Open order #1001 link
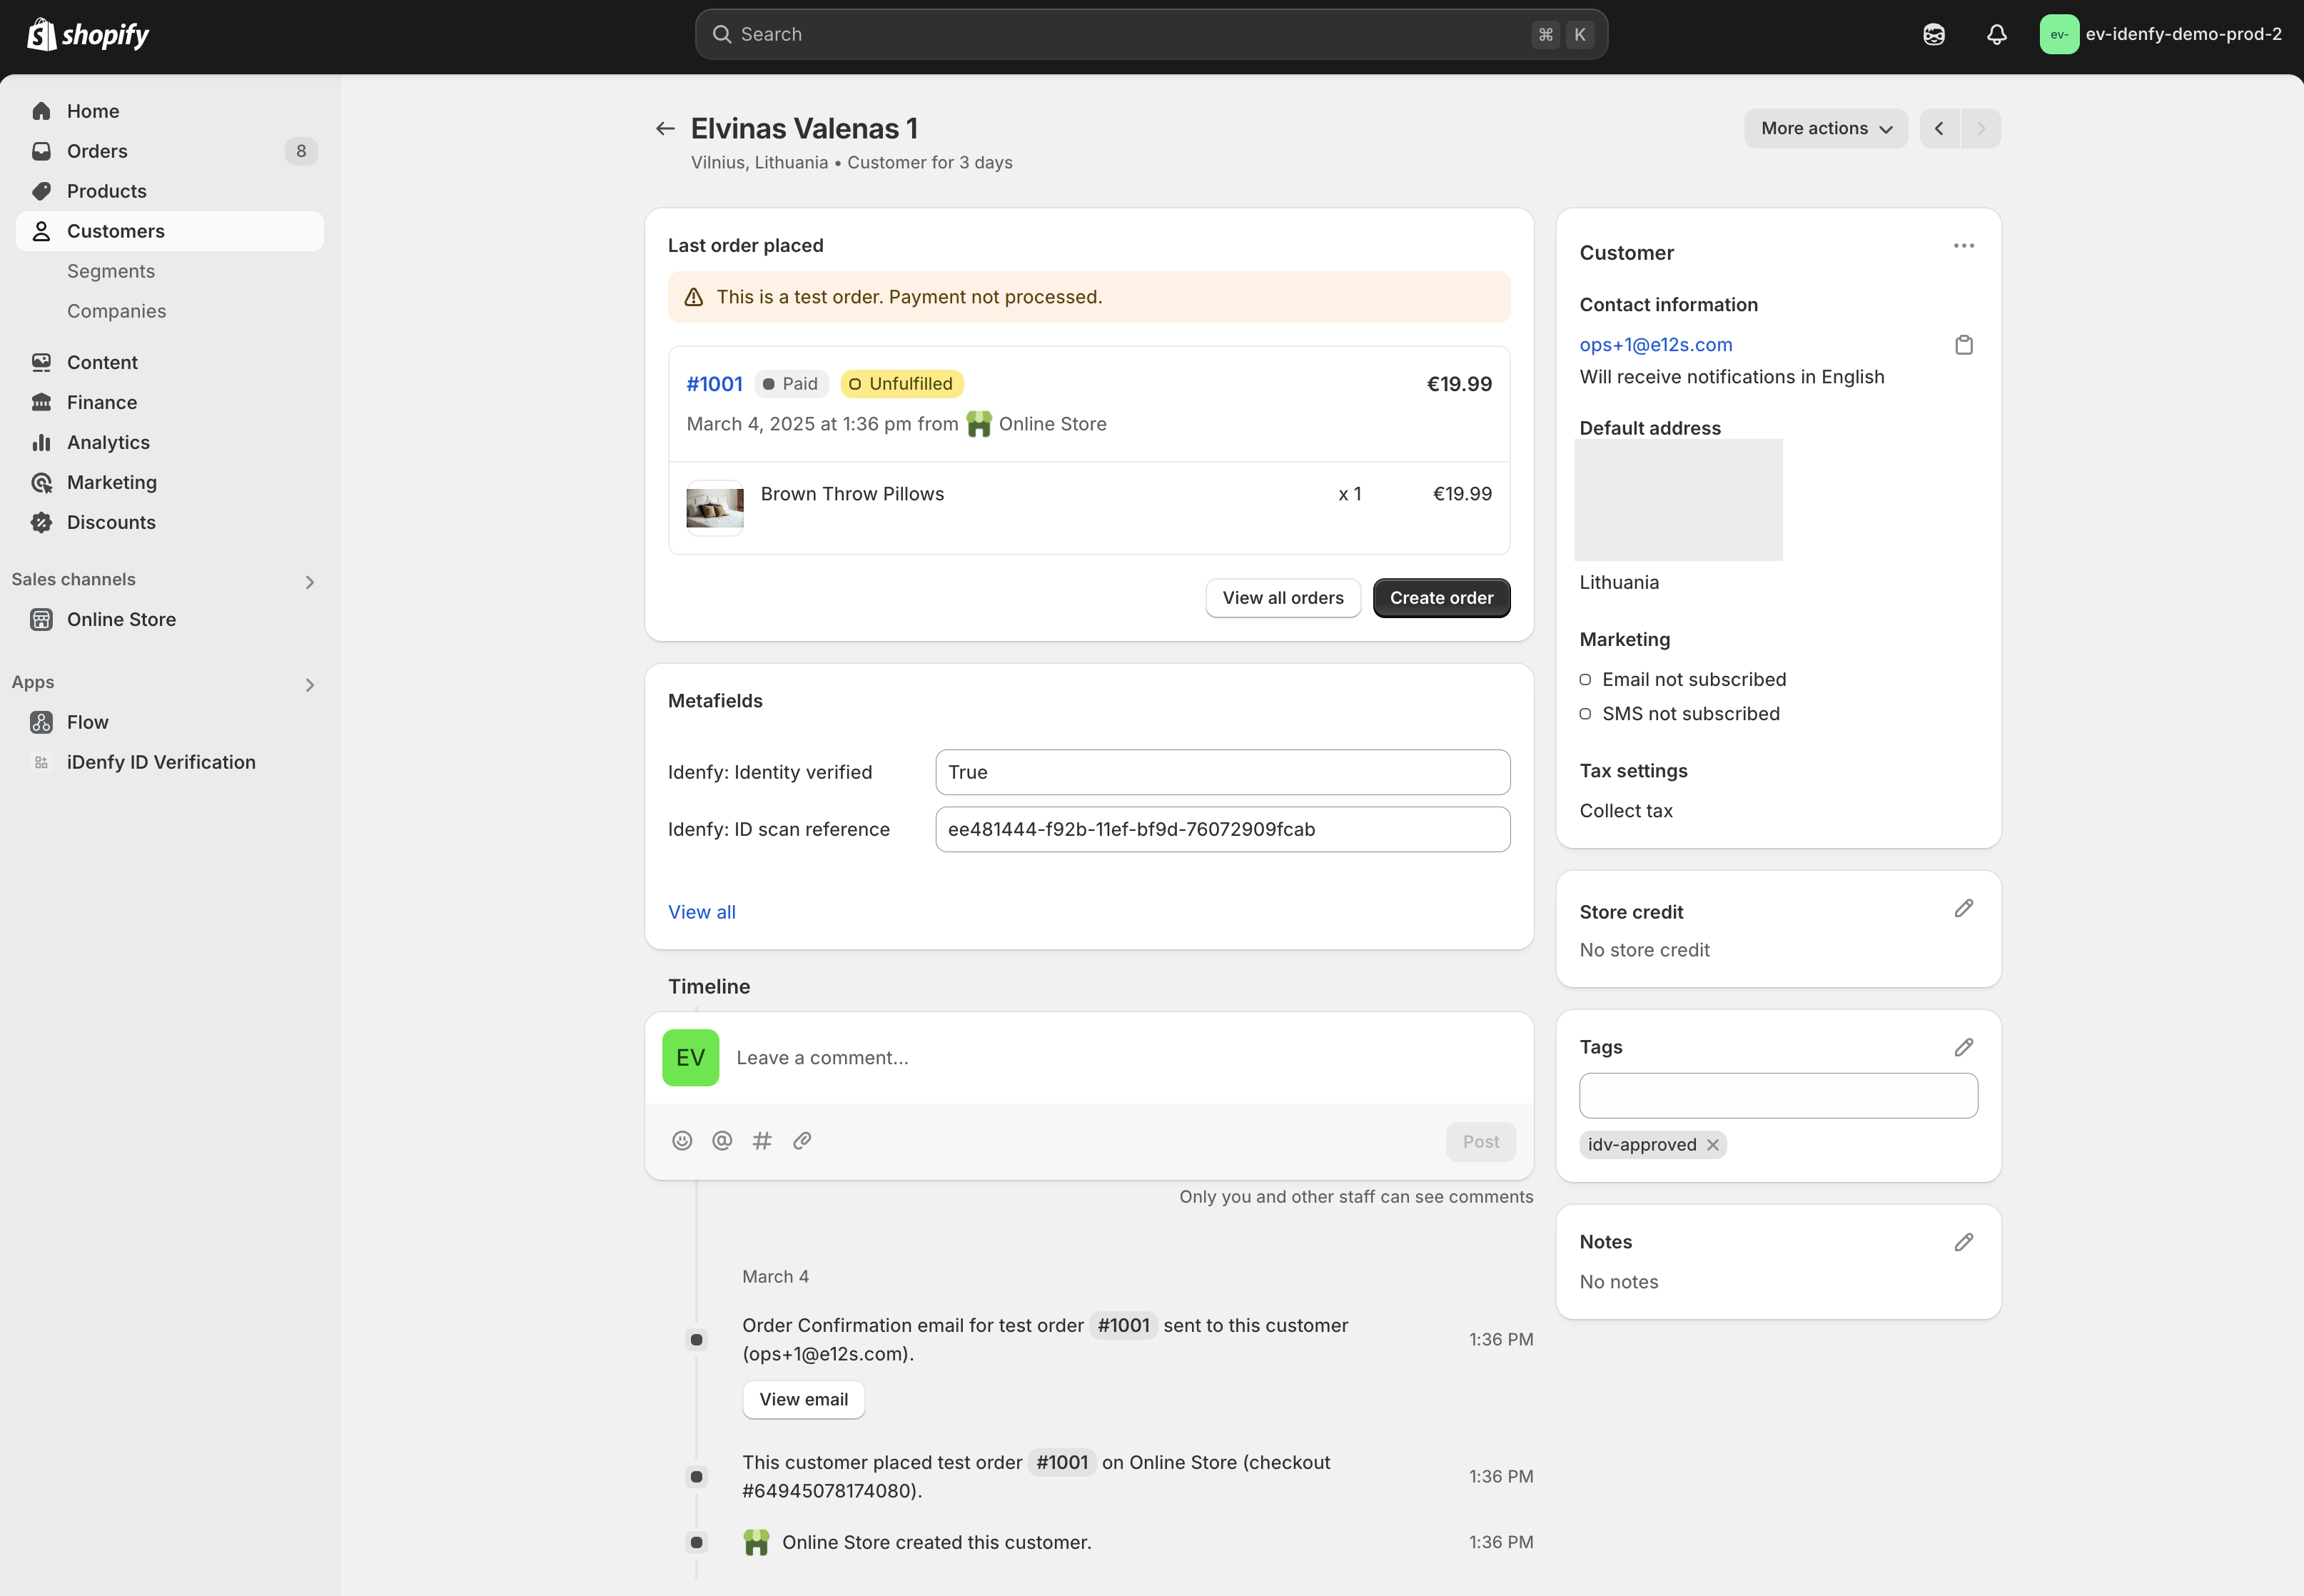The image size is (2304, 1596). [x=714, y=384]
